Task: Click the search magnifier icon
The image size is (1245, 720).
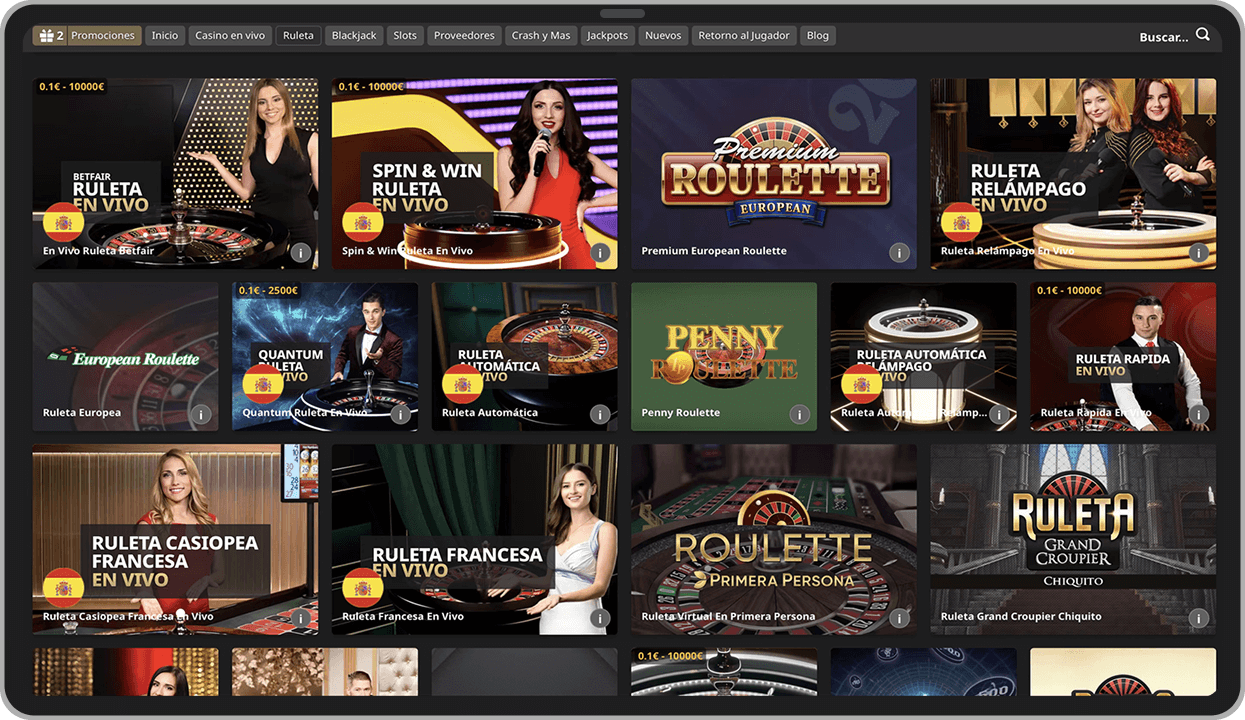Action: pos(1202,35)
